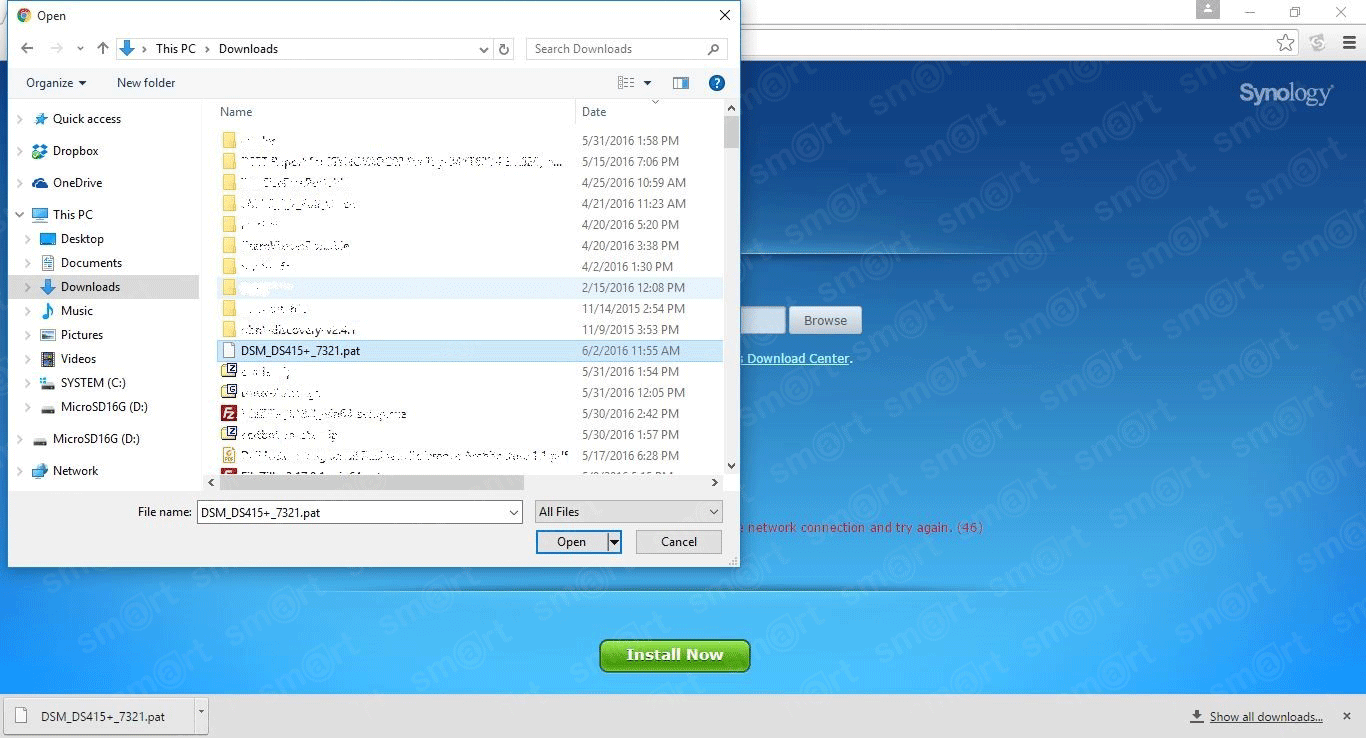The width and height of the screenshot is (1366, 738).
Task: Refresh the Downloads folder listing
Action: pyautogui.click(x=504, y=49)
